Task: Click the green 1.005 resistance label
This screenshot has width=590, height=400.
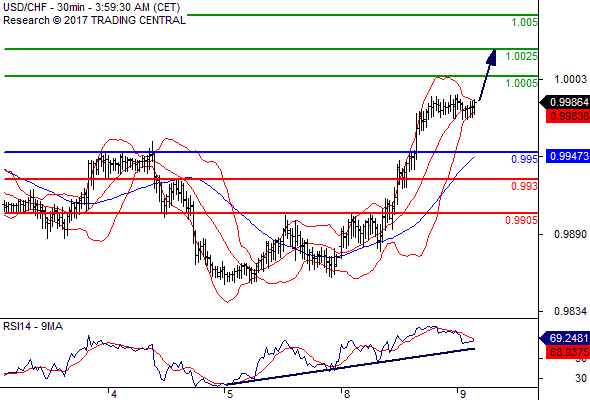Action: point(524,22)
